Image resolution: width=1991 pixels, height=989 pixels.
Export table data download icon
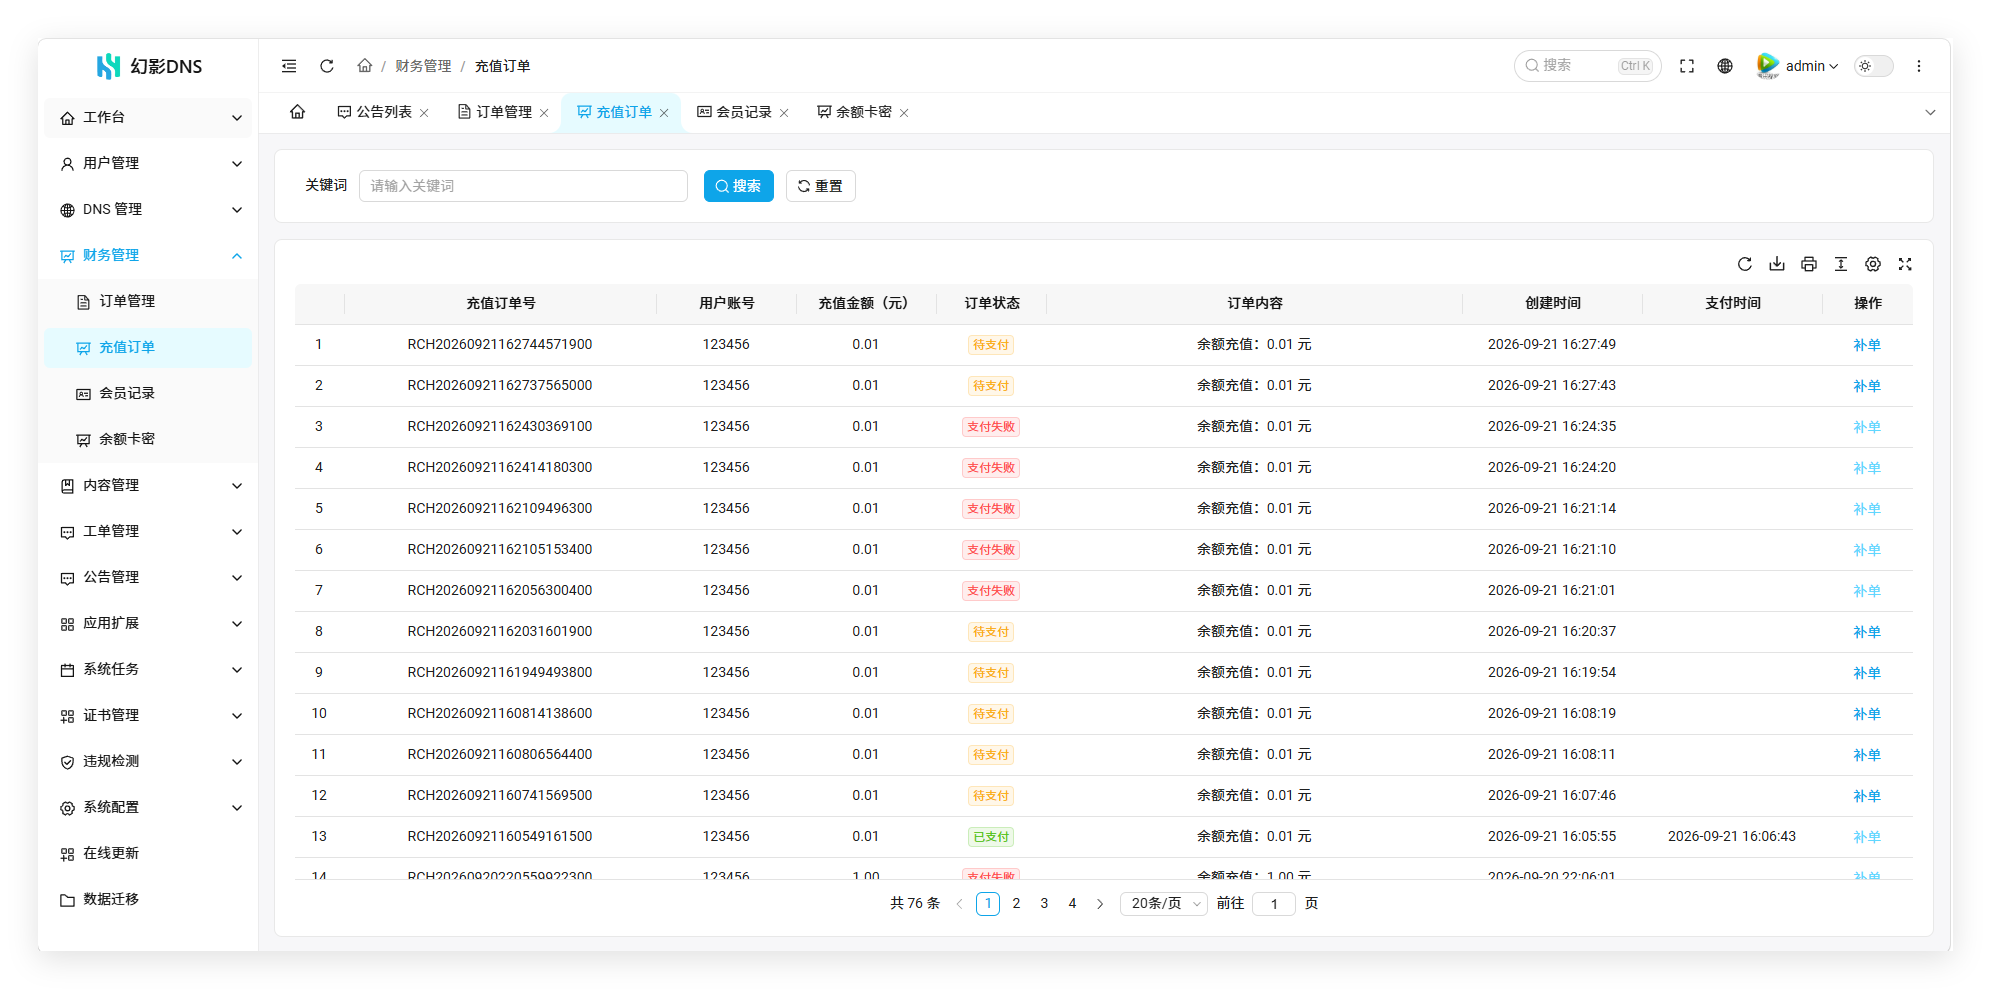(x=1777, y=264)
